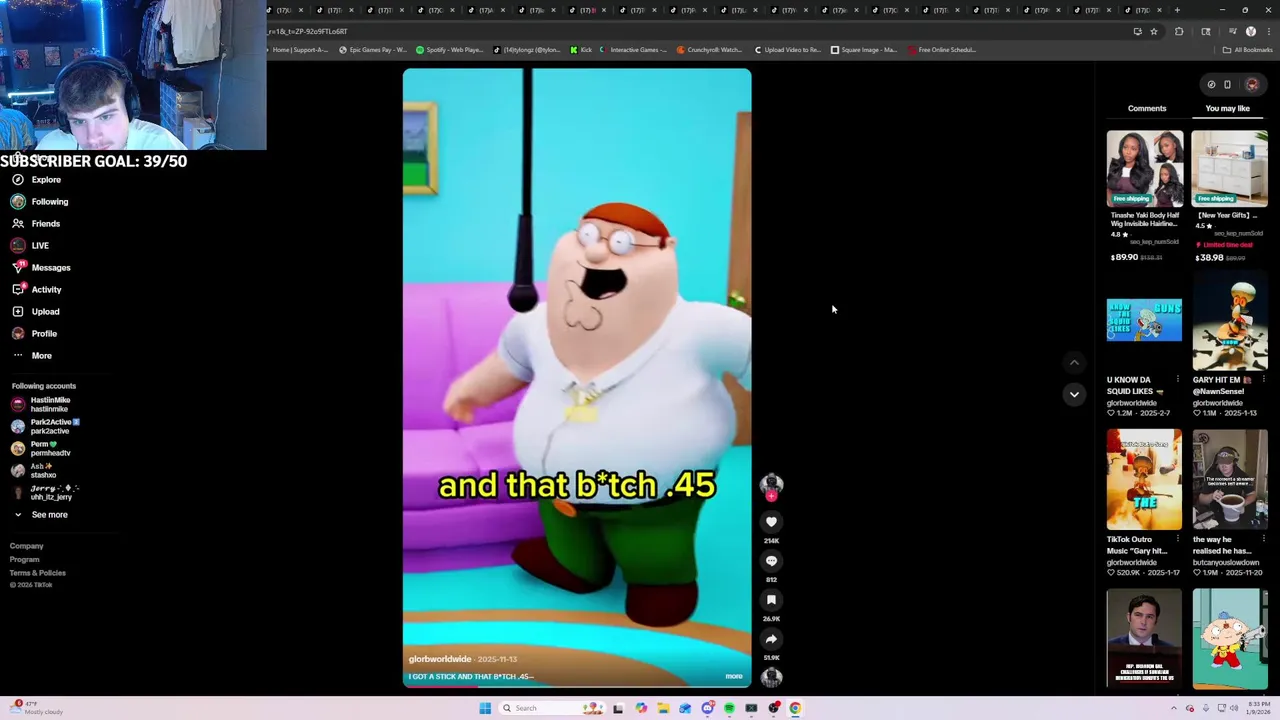1280x720 pixels.
Task: Open a new browser tab with the plus button
Action: tap(1177, 10)
